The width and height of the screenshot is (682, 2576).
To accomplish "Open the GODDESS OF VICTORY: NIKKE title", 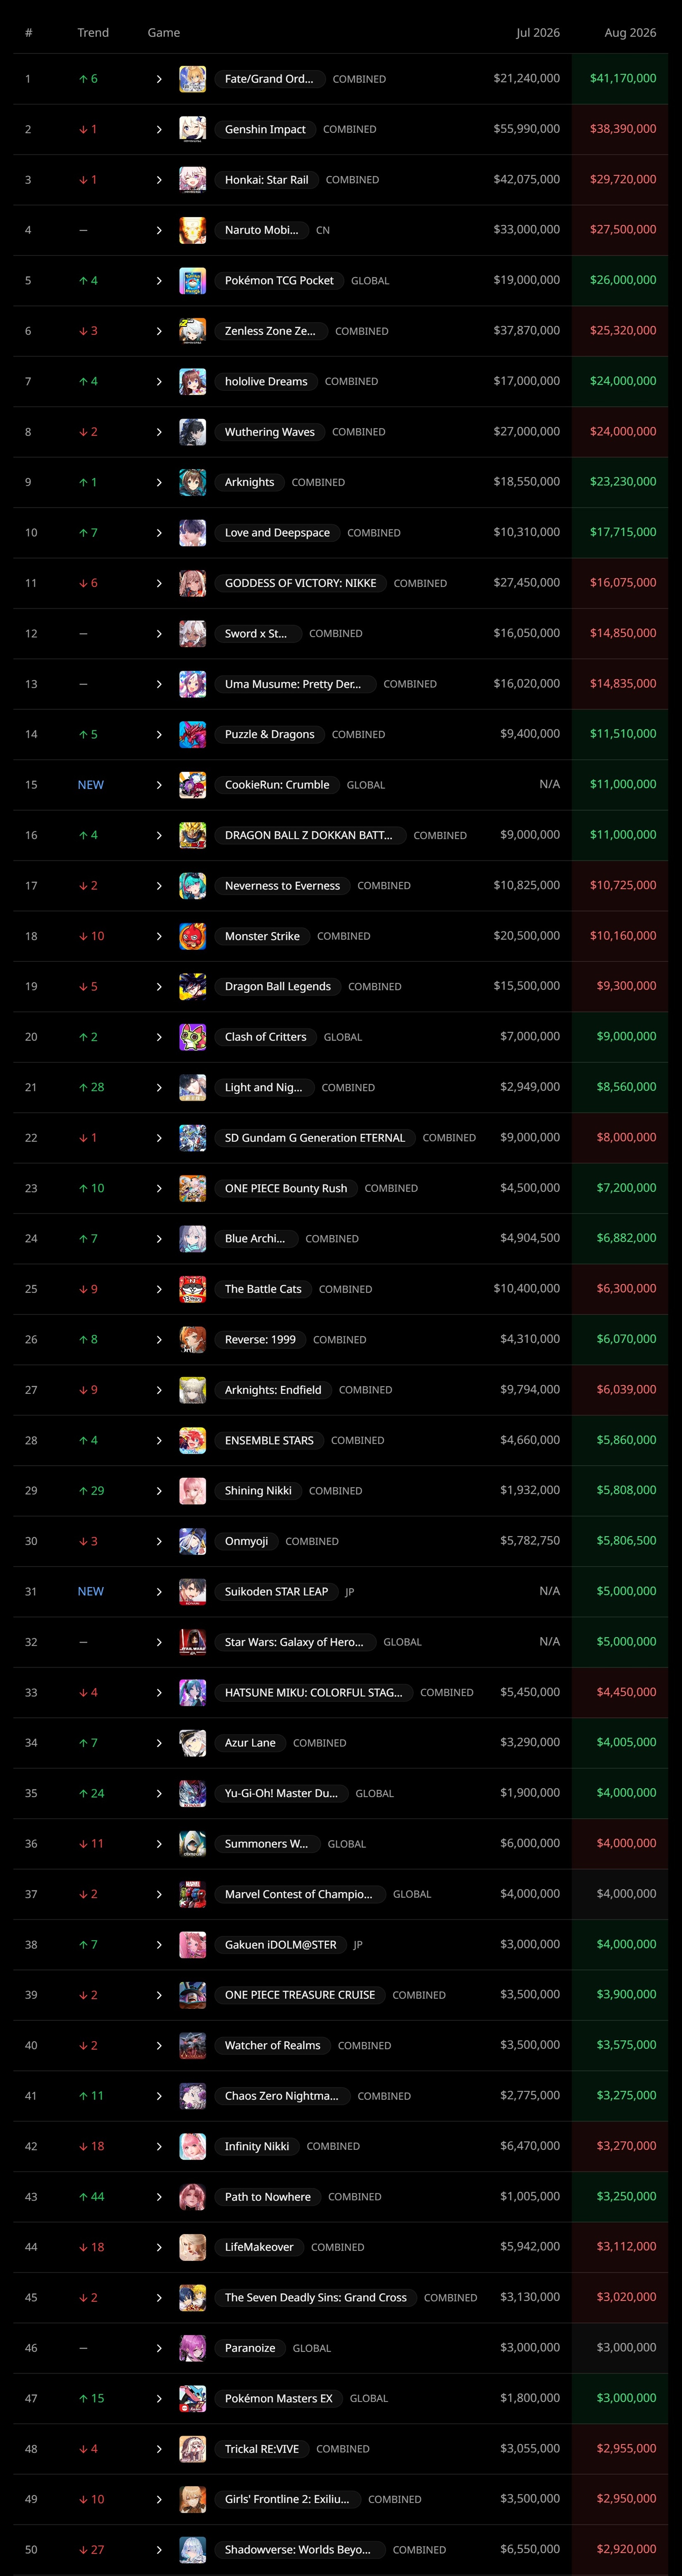I will tap(300, 583).
